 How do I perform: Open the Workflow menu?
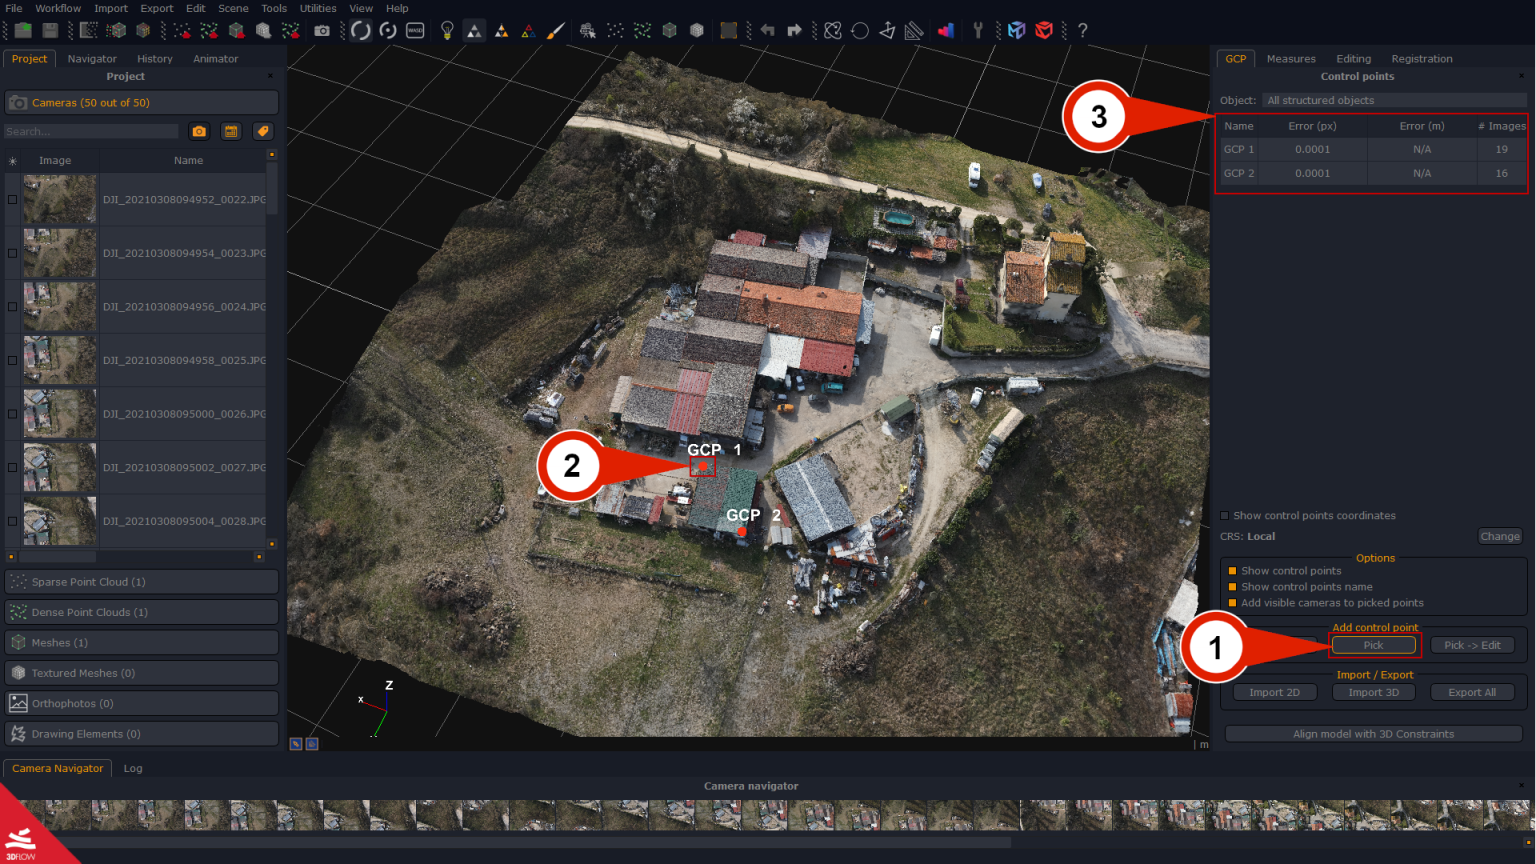57,8
